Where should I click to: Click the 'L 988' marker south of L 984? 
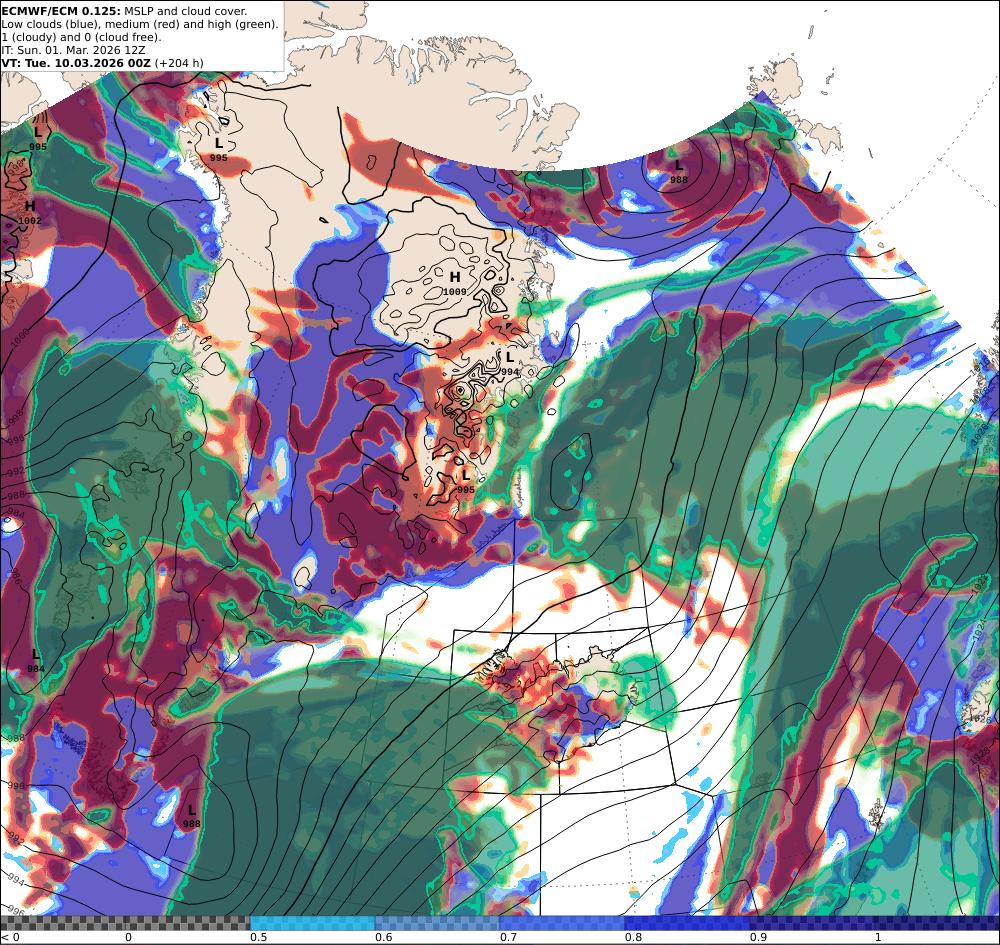[191, 816]
